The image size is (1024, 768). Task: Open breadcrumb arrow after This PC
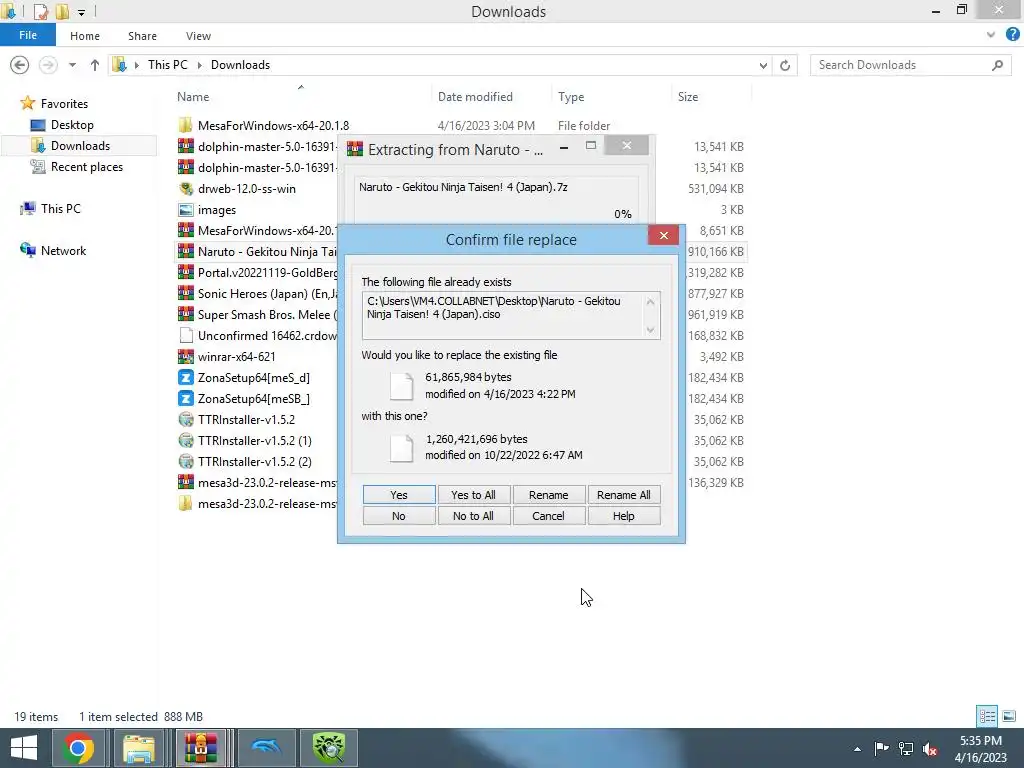point(199,65)
